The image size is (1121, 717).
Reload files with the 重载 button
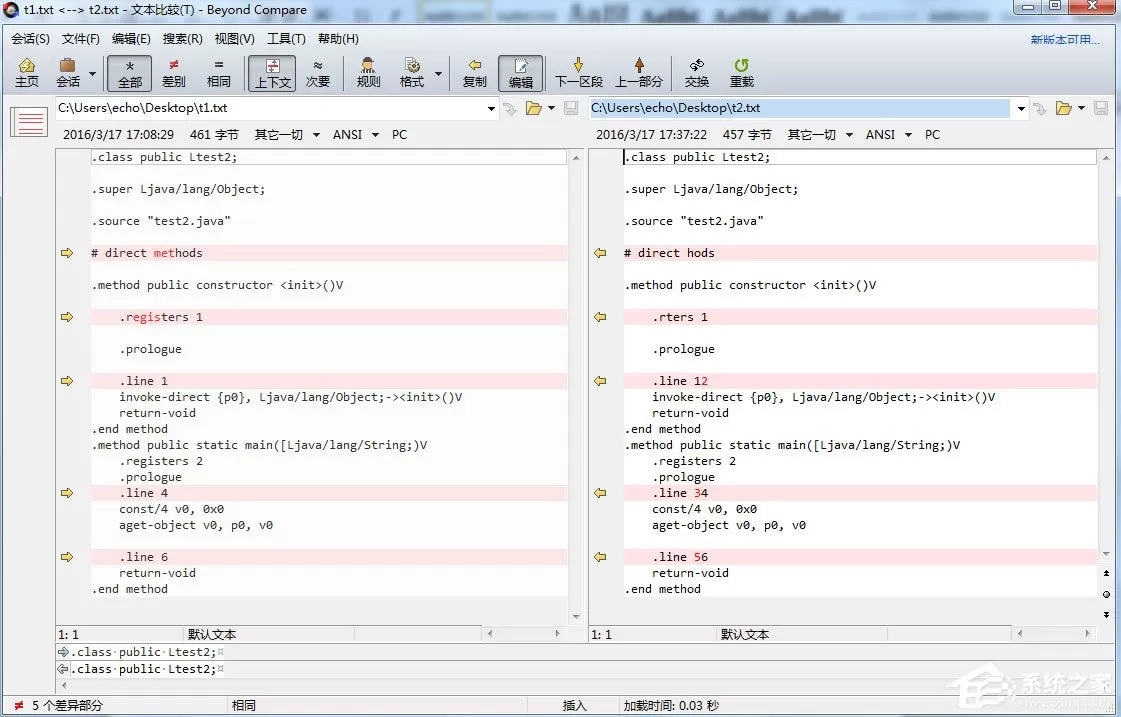pos(741,74)
